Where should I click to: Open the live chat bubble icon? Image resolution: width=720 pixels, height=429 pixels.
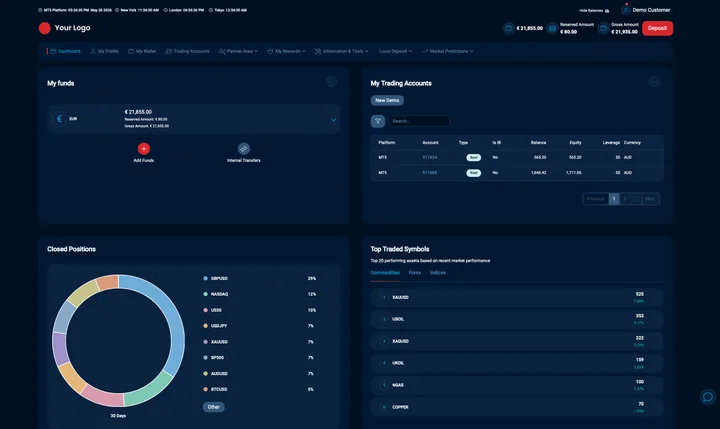(x=708, y=397)
